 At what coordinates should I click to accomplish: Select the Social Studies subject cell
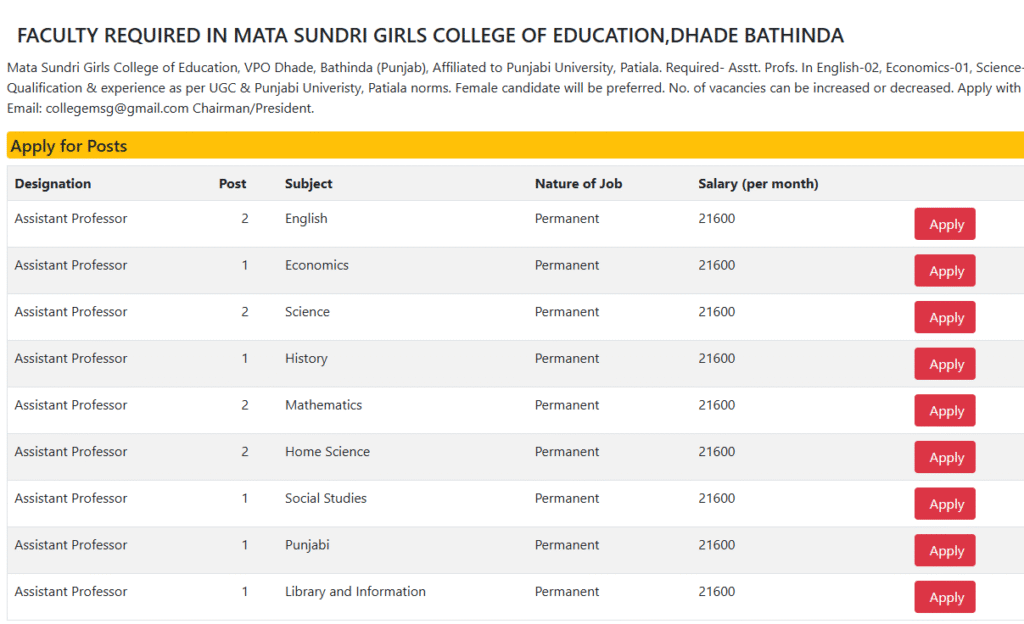(325, 499)
